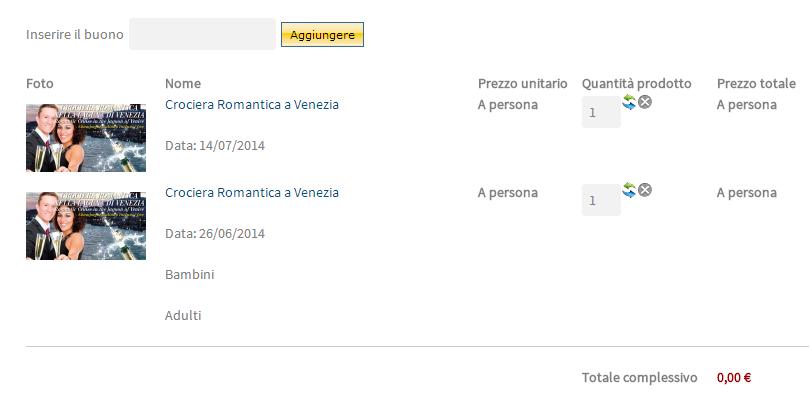Screen dimensions: 811x400
Task: Click refresh quantity icon for 14/07/2014 cruise
Action: tap(629, 101)
